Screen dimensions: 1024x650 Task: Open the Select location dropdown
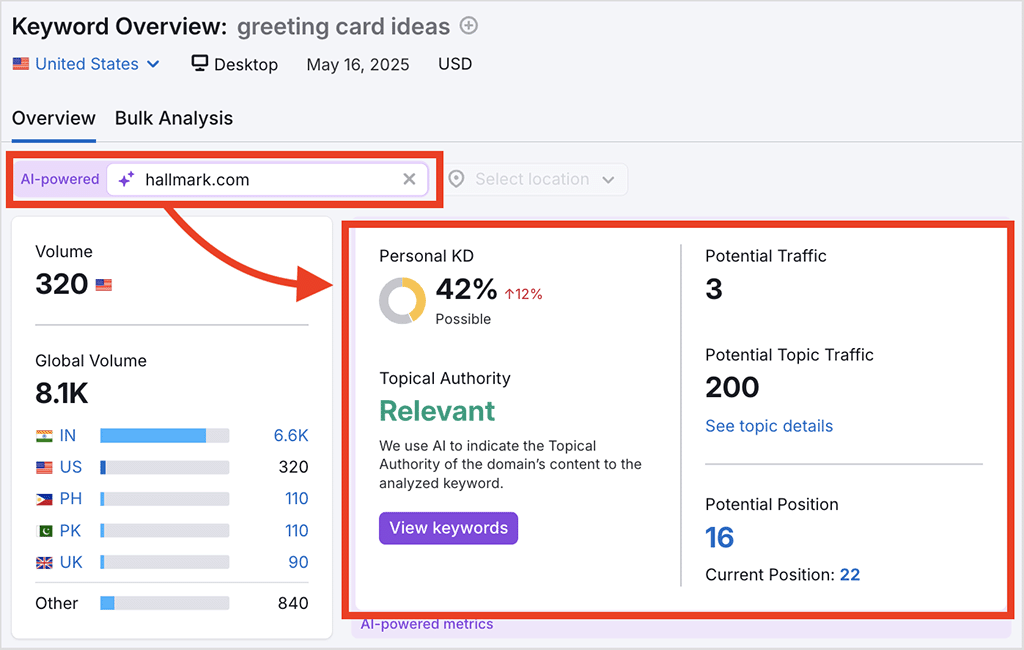point(536,179)
